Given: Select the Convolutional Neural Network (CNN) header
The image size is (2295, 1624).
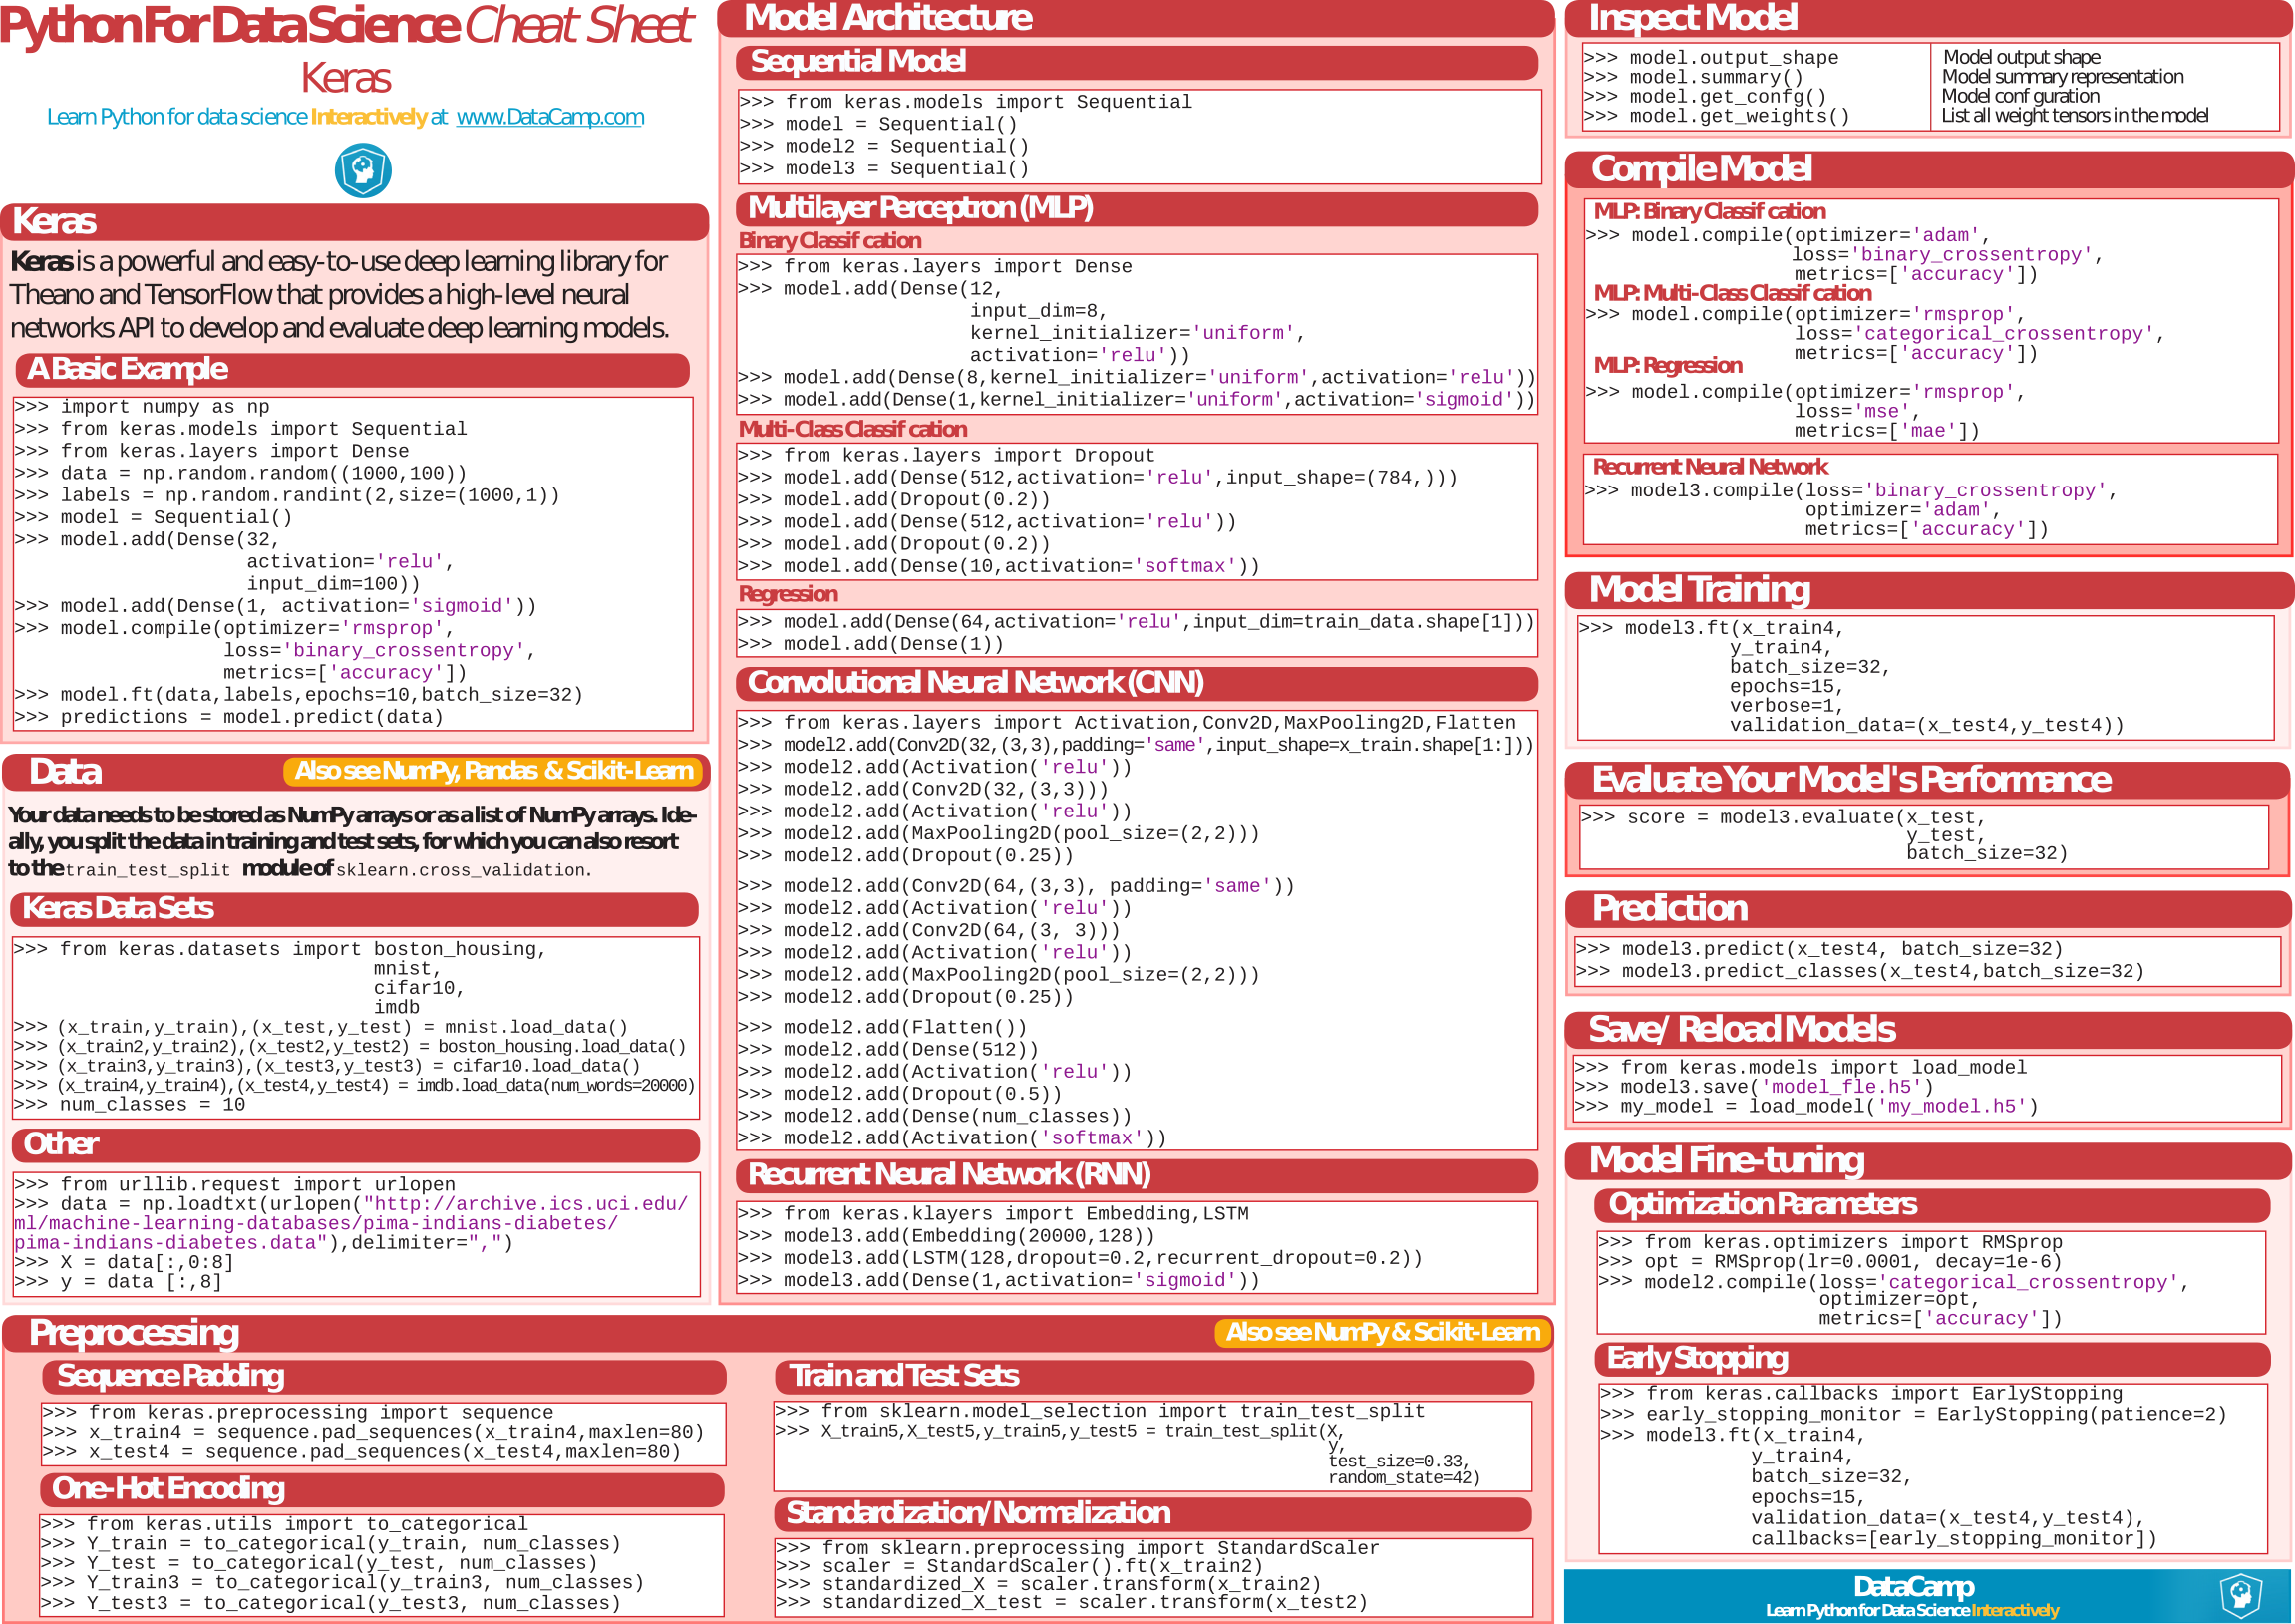Looking at the screenshot, I should click(x=975, y=683).
